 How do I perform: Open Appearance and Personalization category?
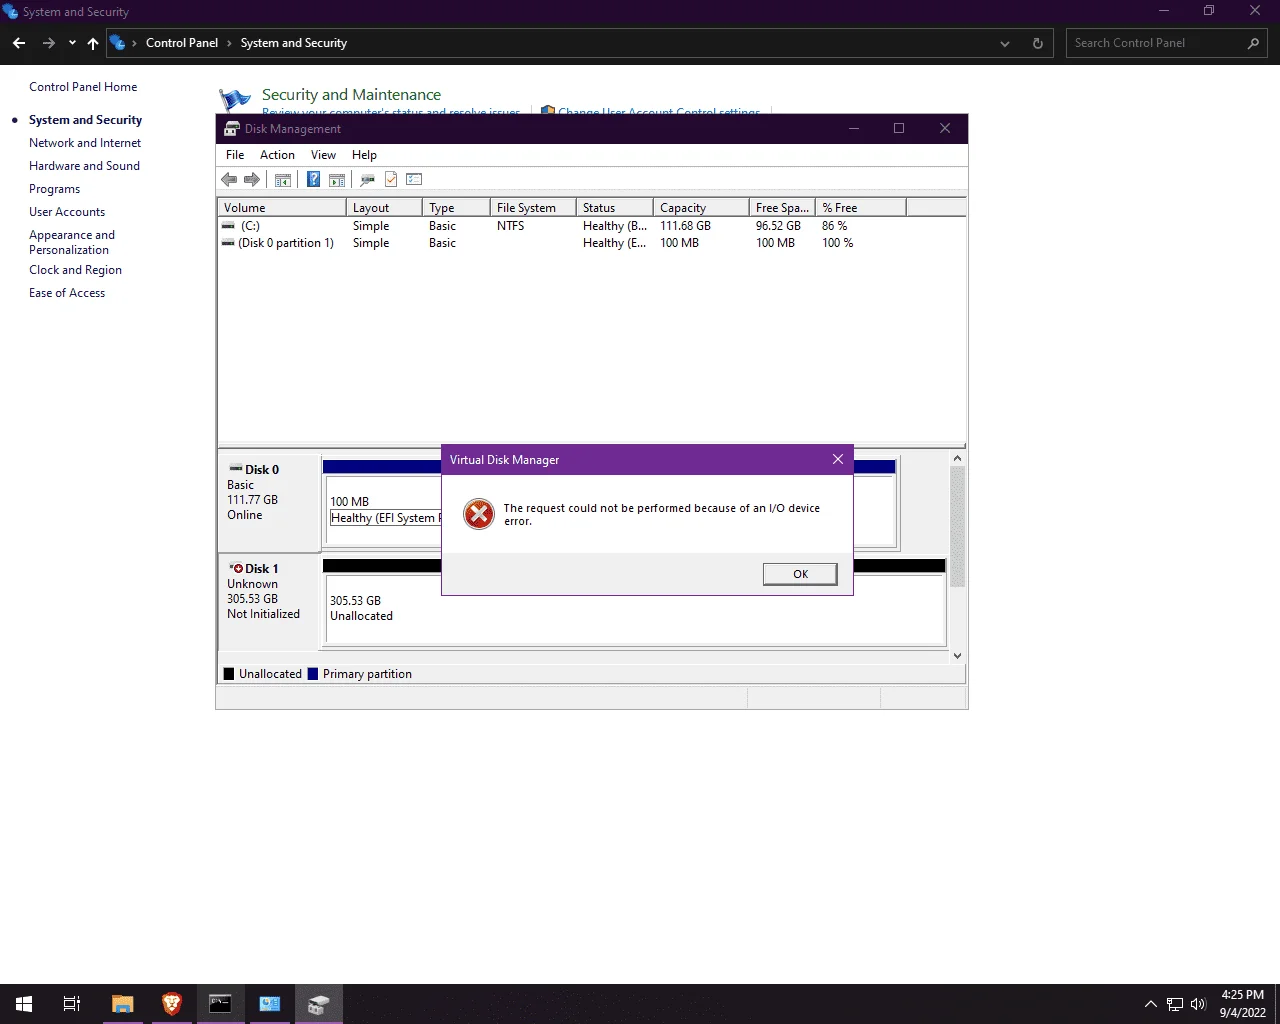point(72,242)
